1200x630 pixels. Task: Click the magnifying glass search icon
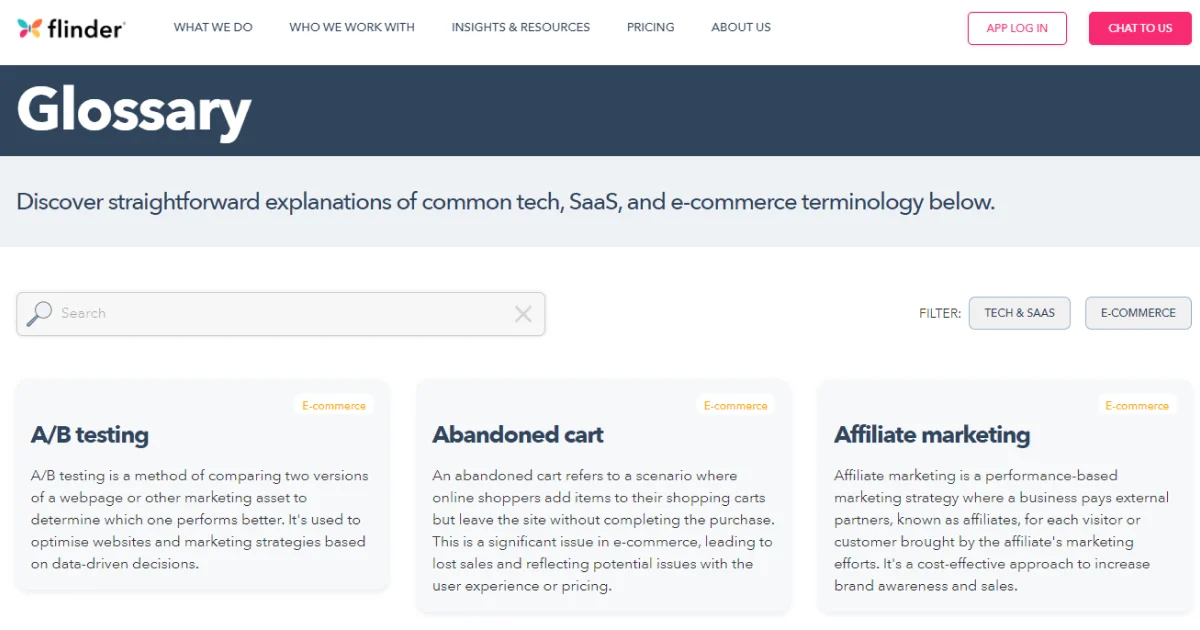(x=39, y=313)
